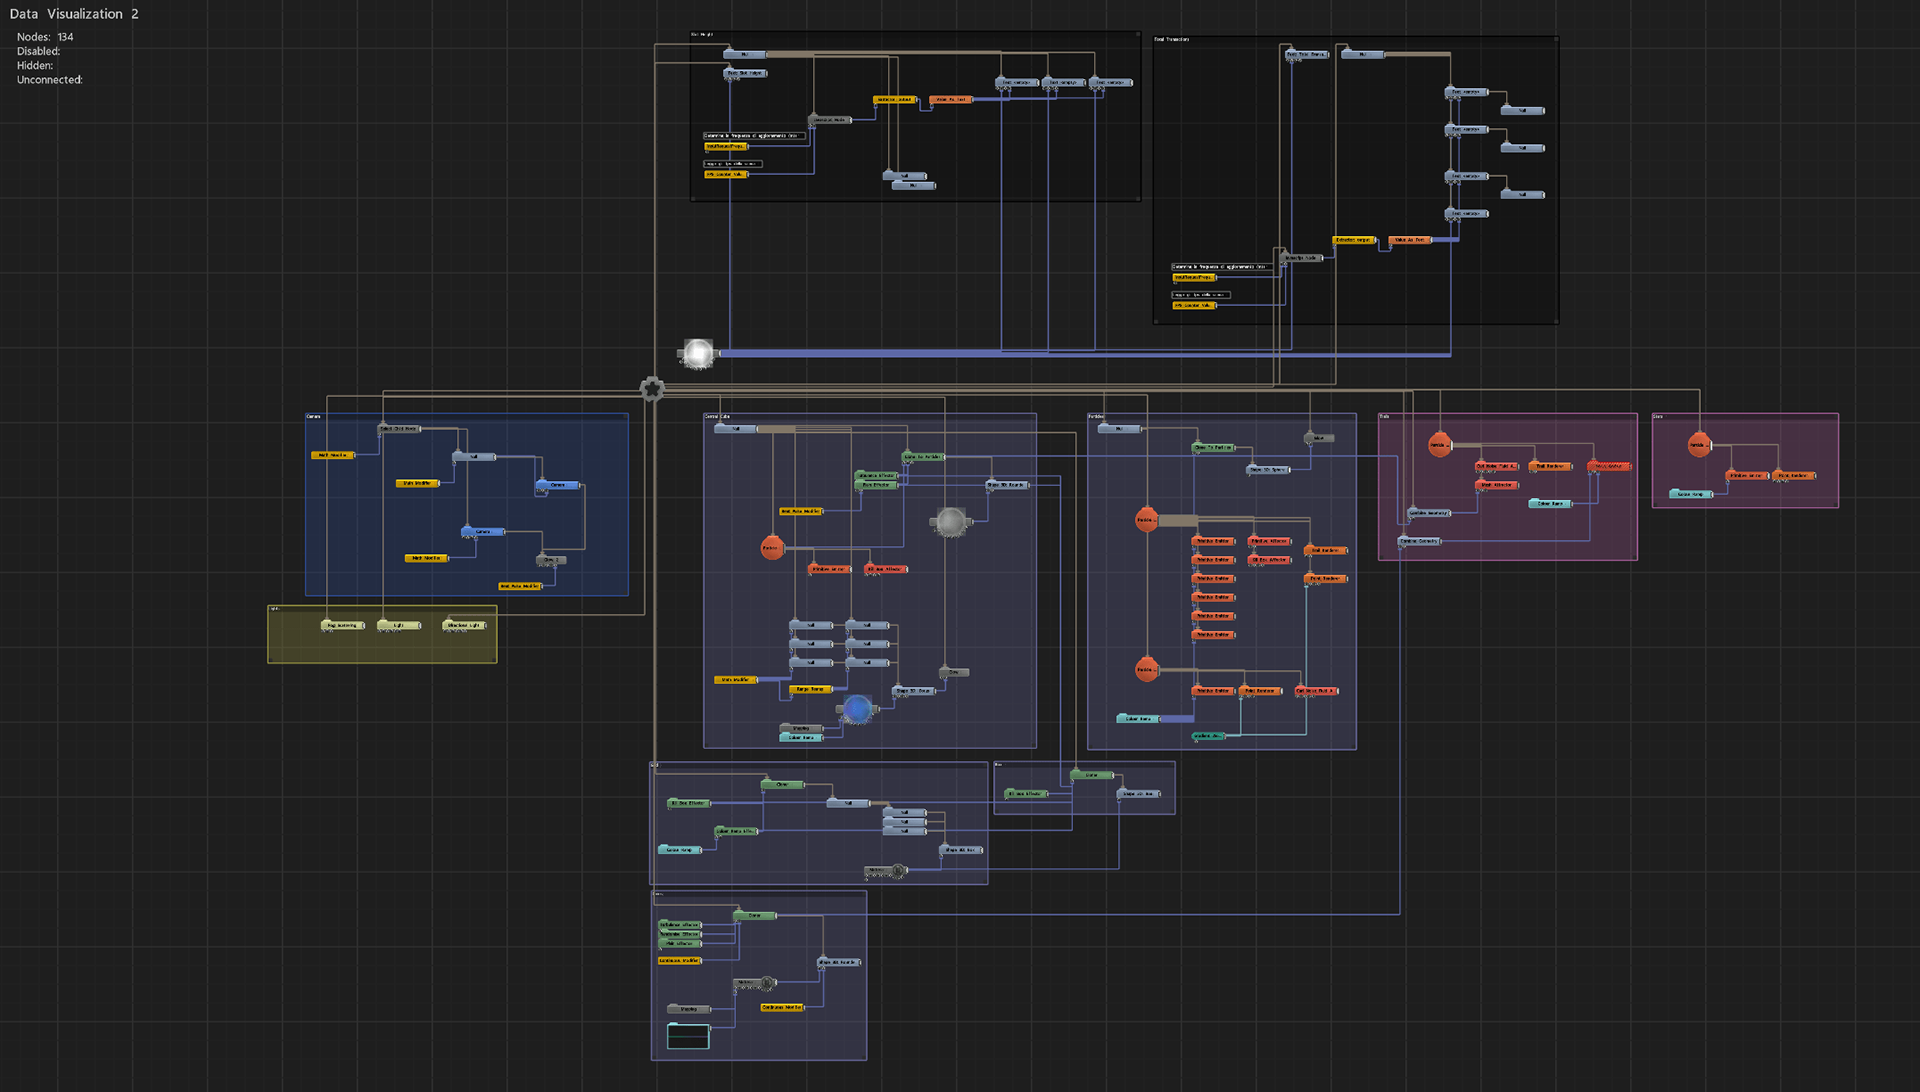
Task: Select the orange Value As Text node
Action: click(950, 100)
